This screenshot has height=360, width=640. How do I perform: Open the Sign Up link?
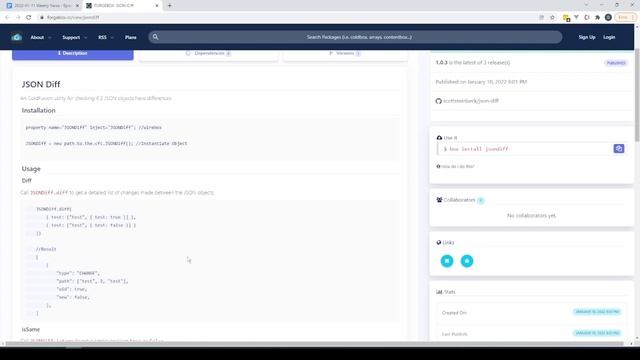[x=587, y=37]
